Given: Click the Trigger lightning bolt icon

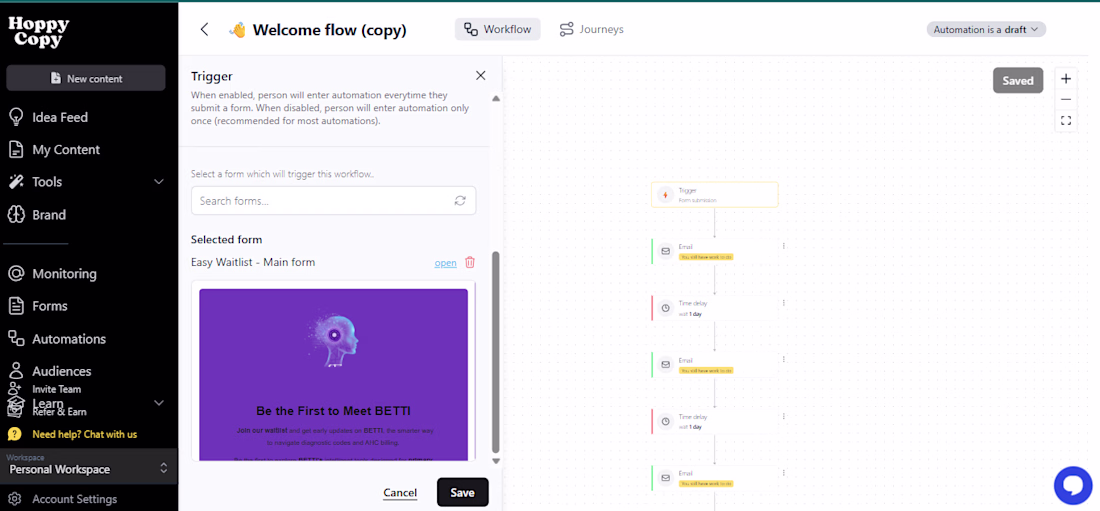Looking at the screenshot, I should (x=665, y=194).
